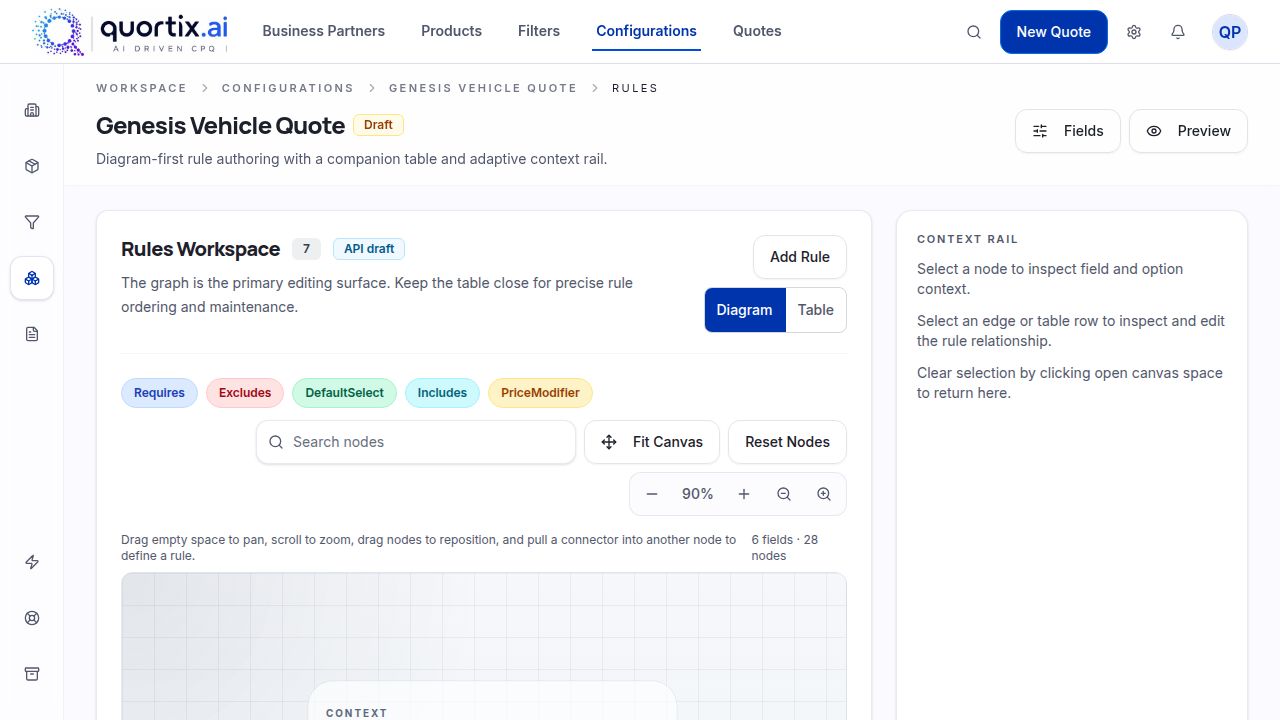The width and height of the screenshot is (1280, 720).
Task: Click the Add Rule button
Action: click(799, 257)
